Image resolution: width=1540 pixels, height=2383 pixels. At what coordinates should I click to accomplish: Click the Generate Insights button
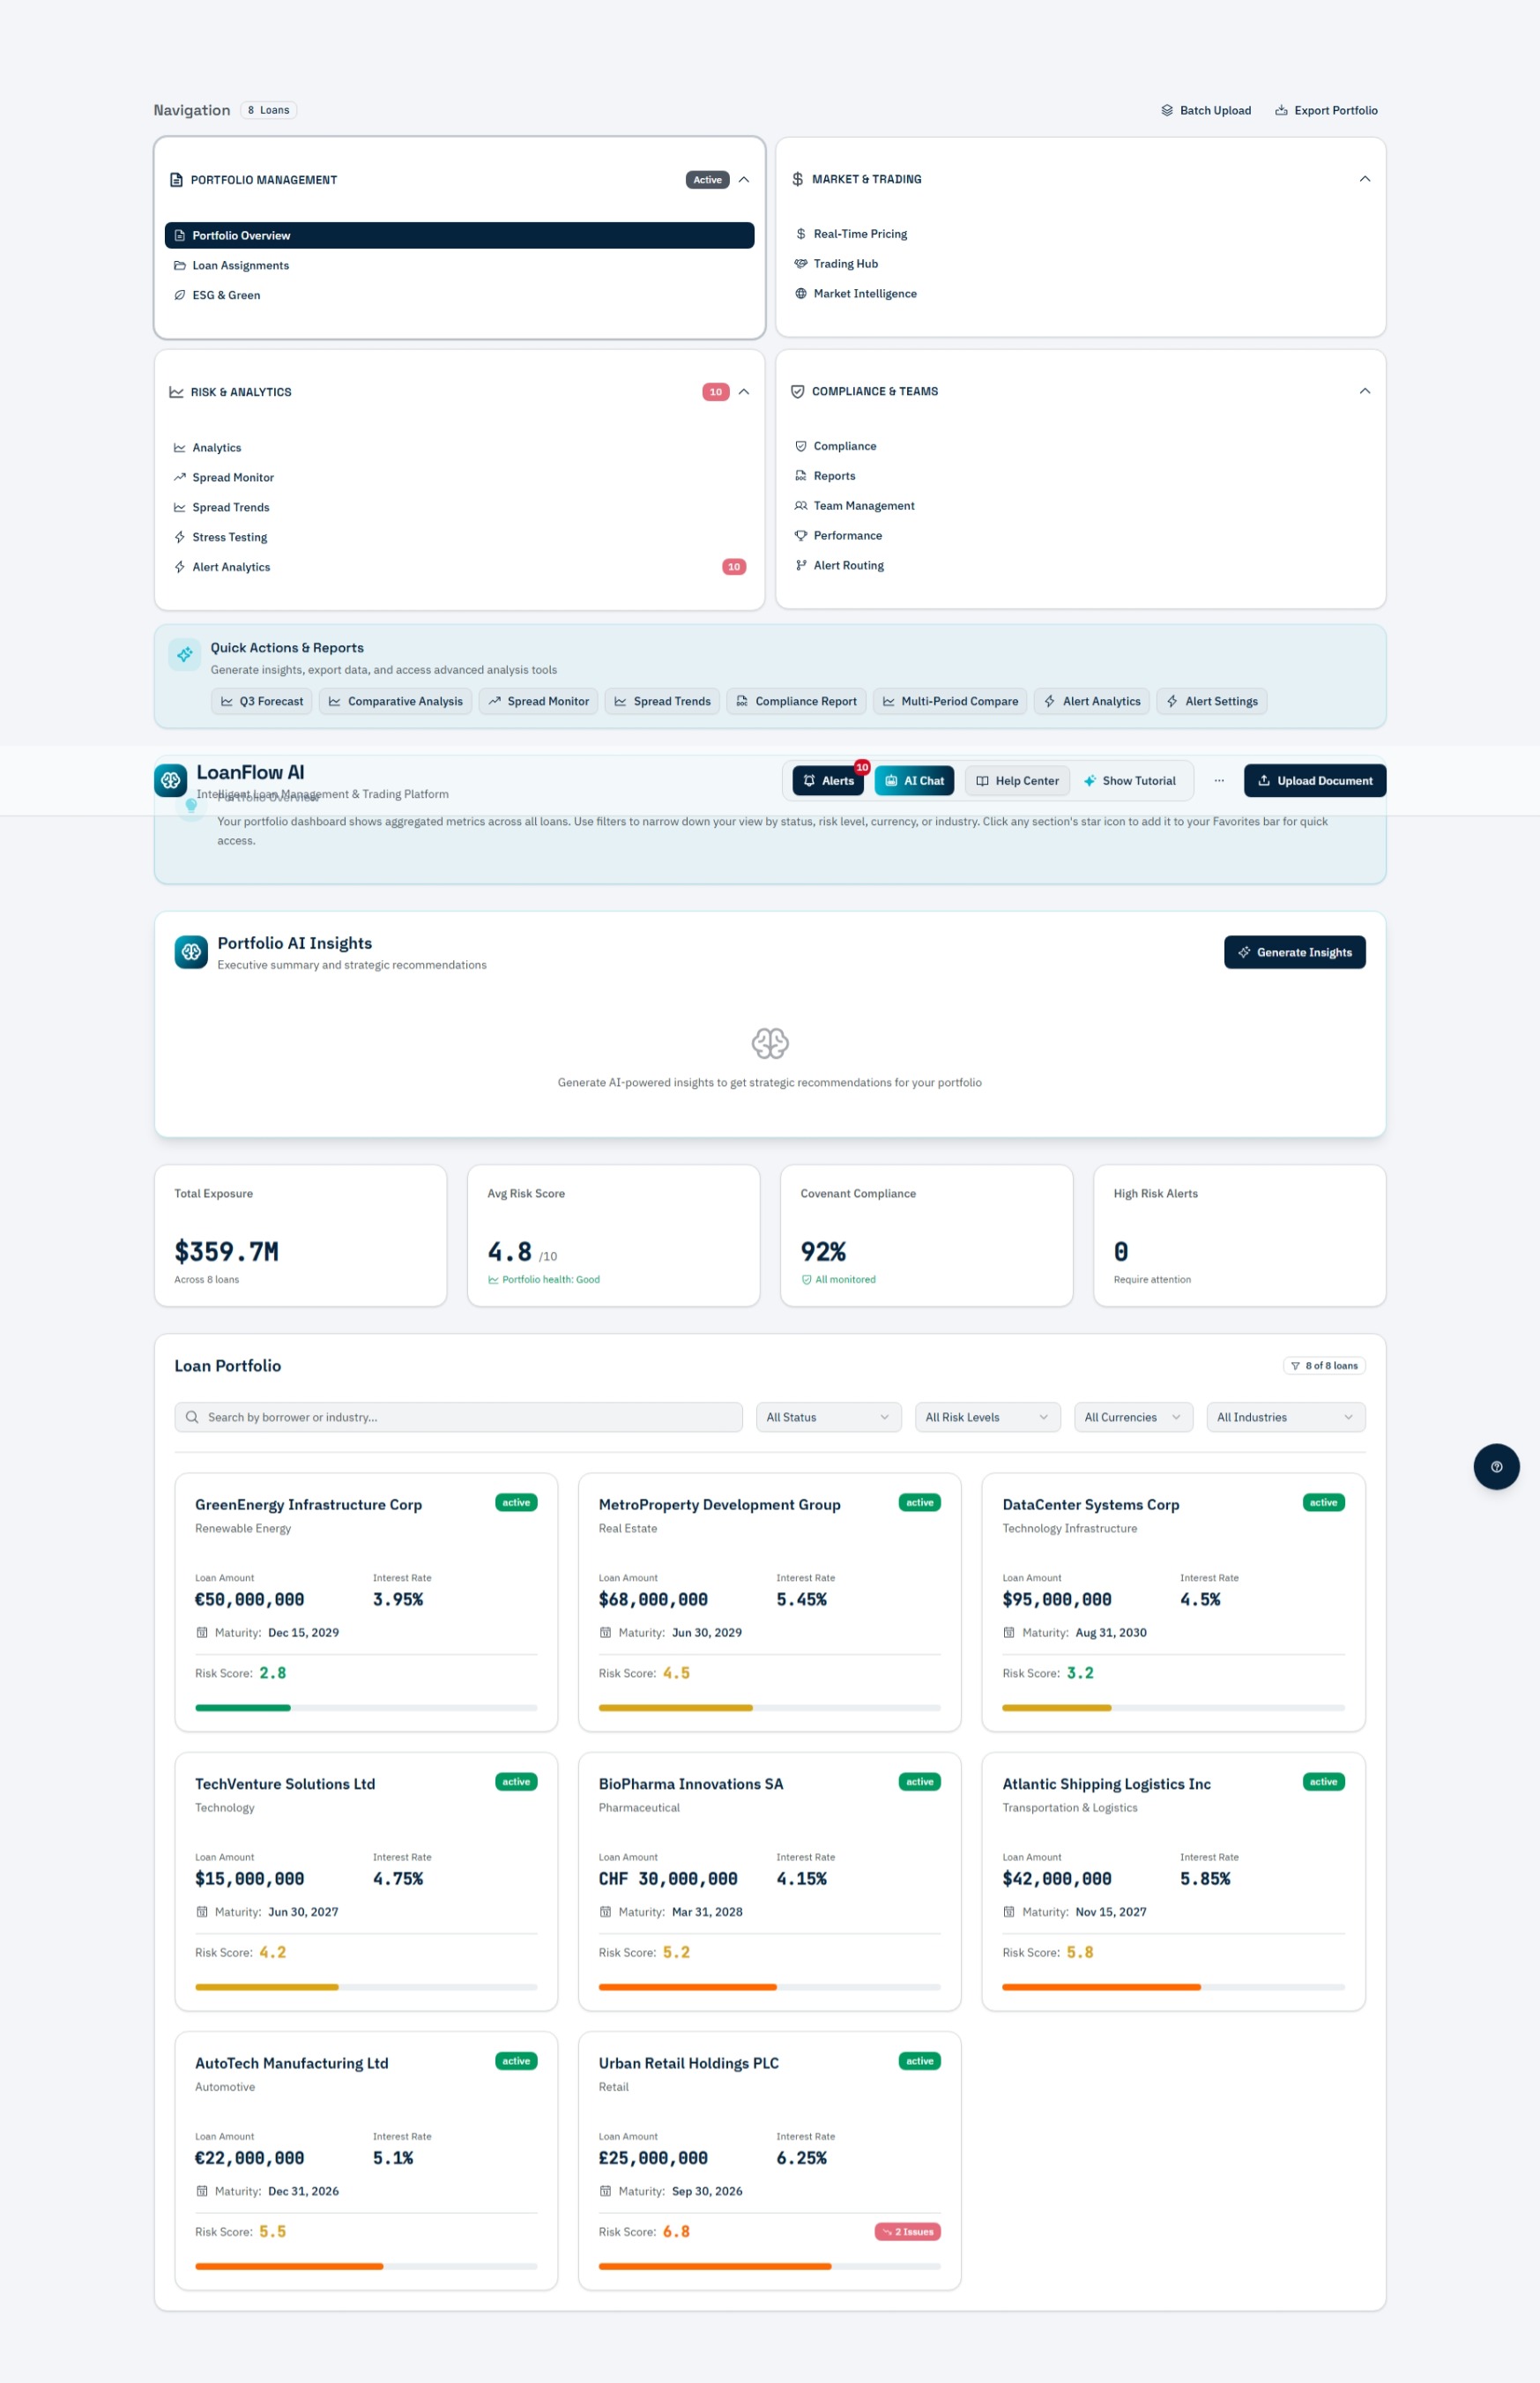[1294, 952]
